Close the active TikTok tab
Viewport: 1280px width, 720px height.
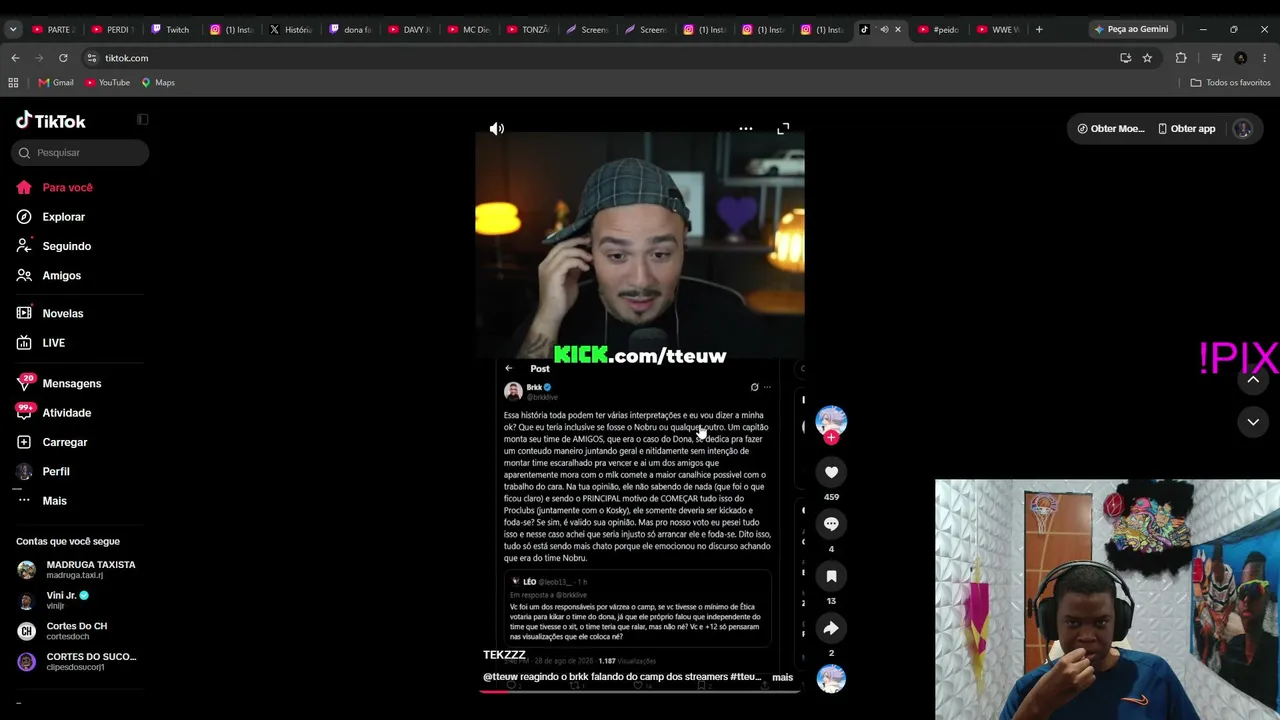898,30
